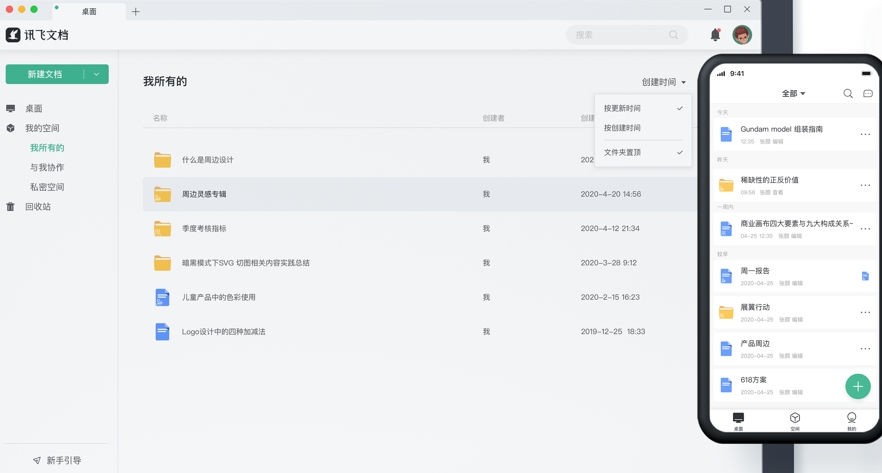
Task: Tap the more dots for 展翼行动 on phone
Action: pyautogui.click(x=865, y=312)
